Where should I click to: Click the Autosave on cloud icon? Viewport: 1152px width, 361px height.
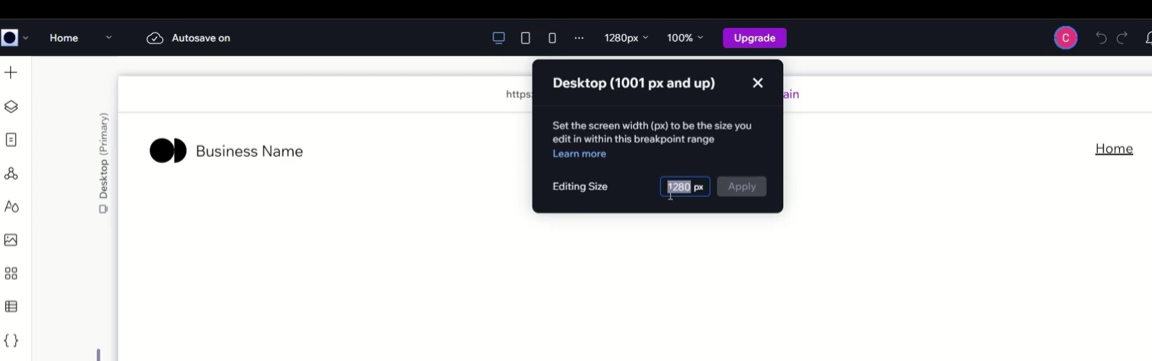click(x=154, y=38)
